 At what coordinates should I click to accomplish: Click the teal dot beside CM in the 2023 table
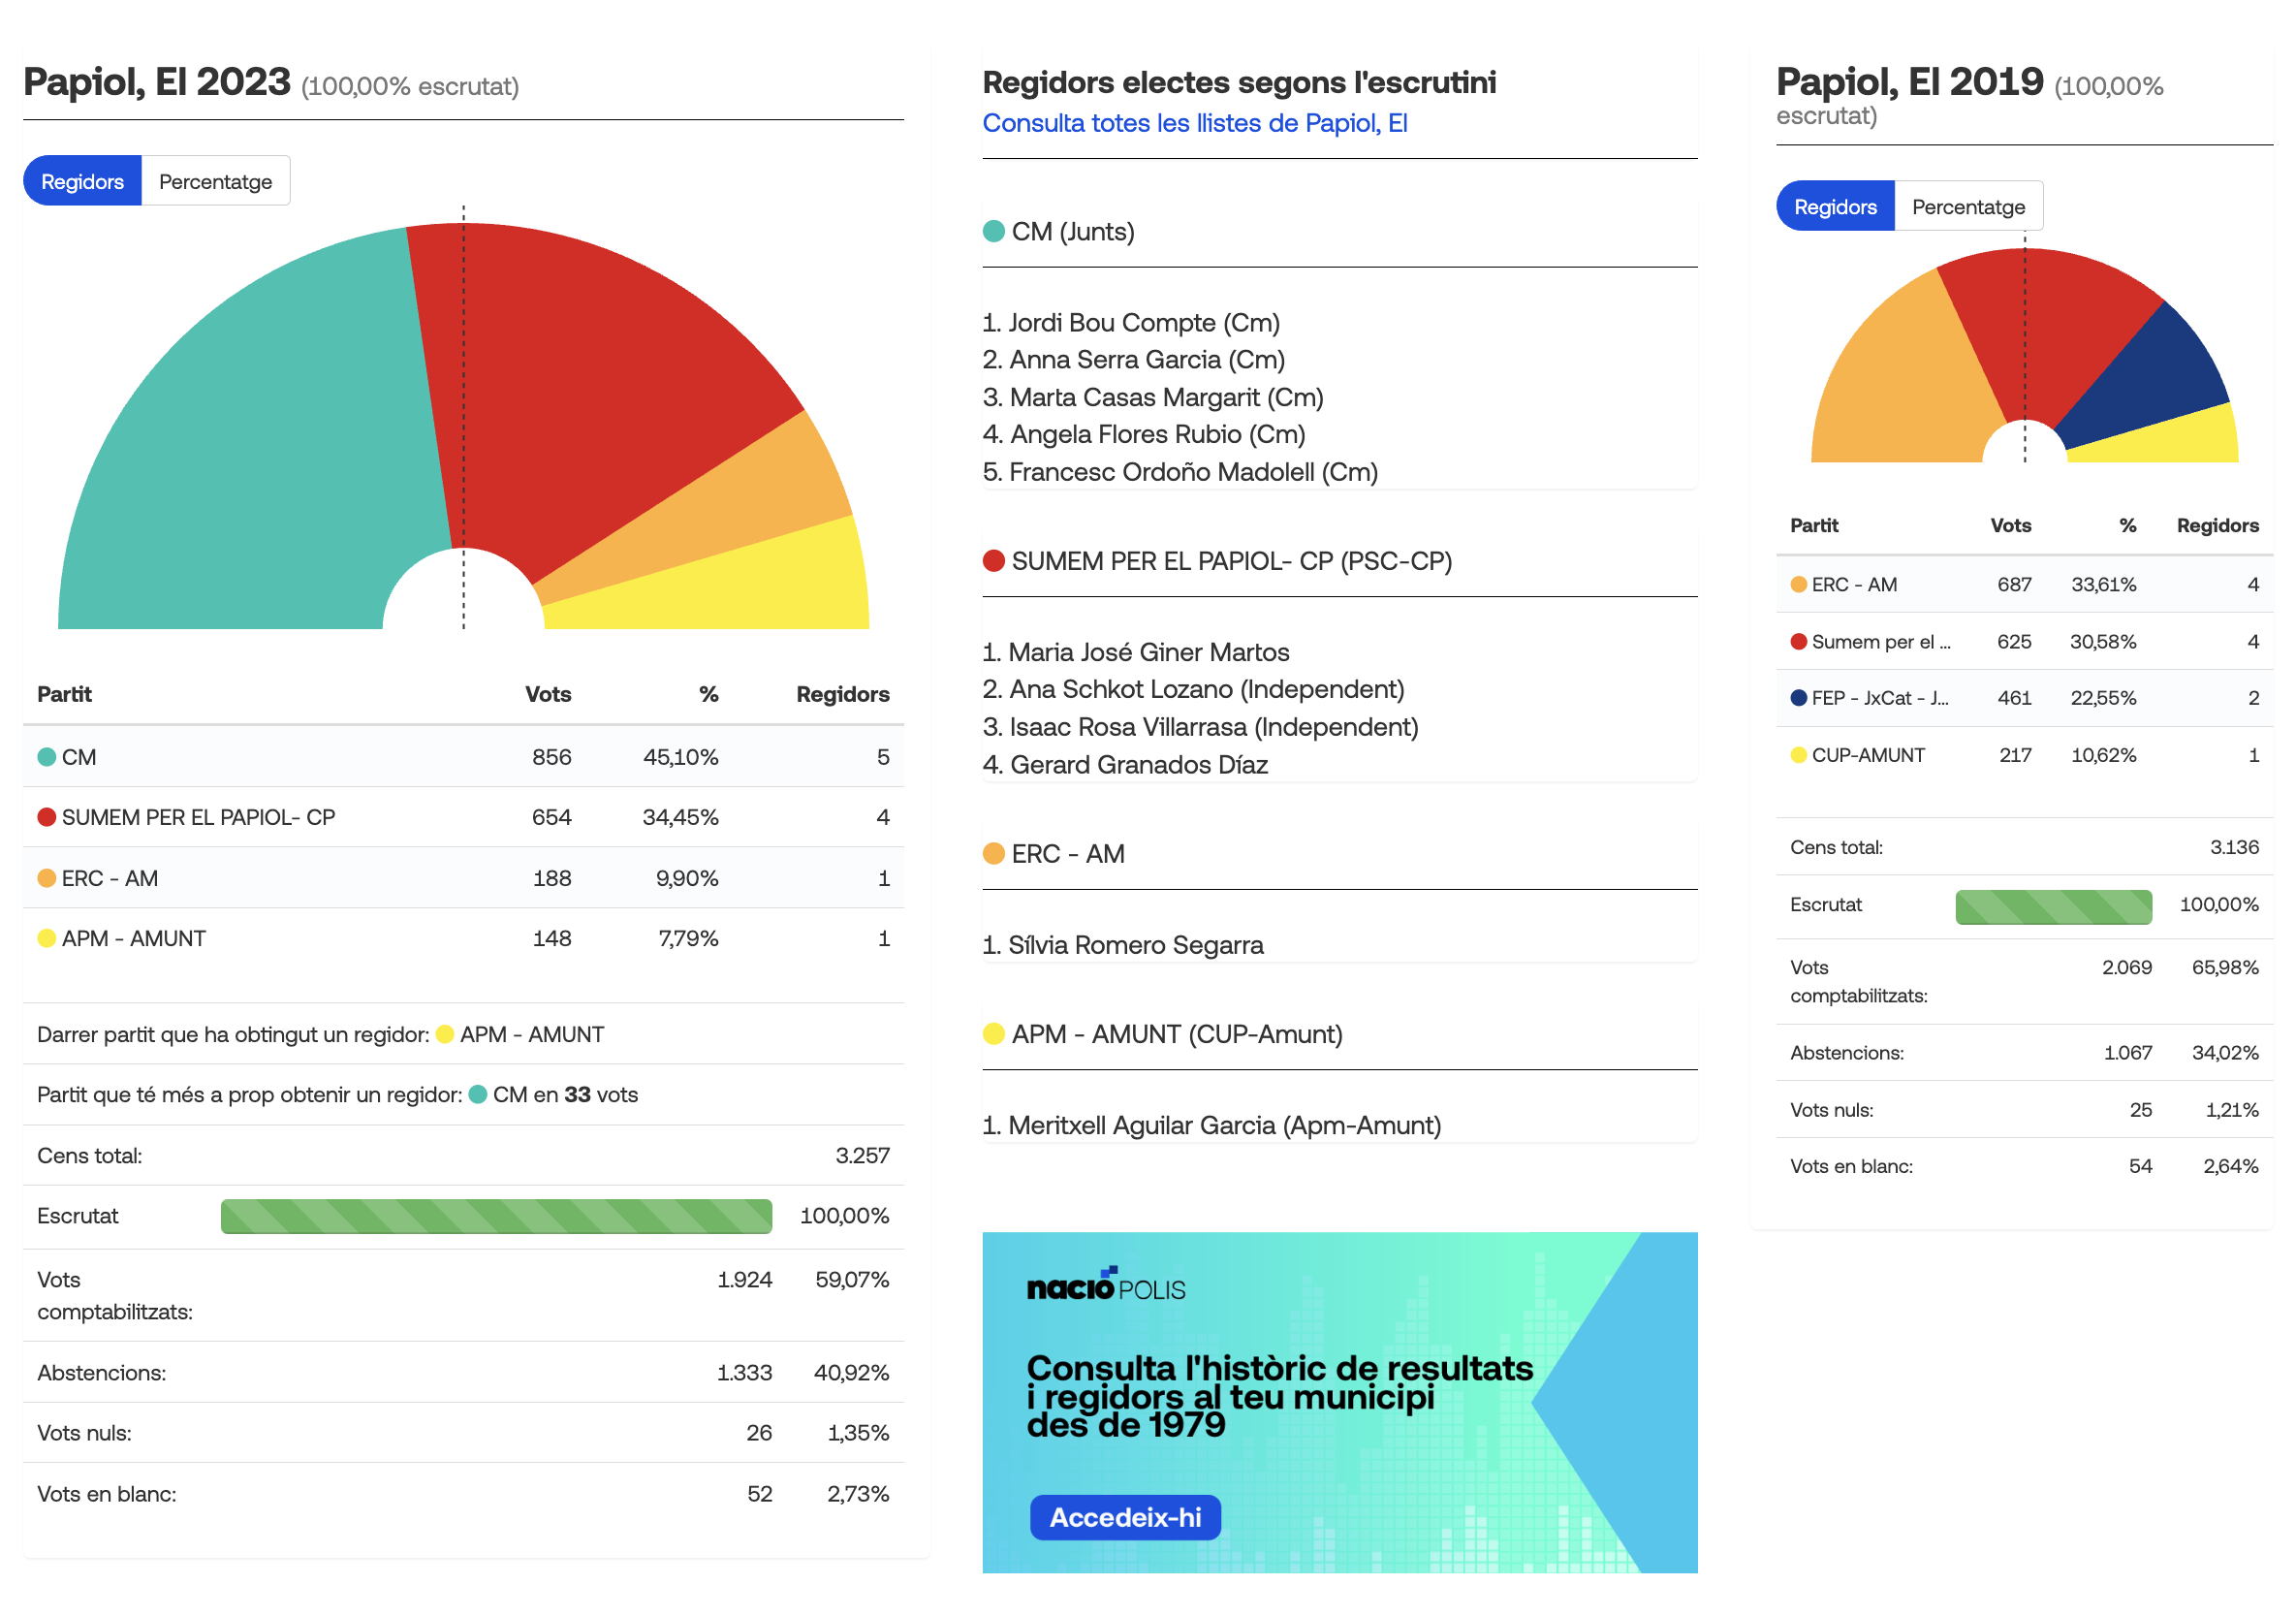(46, 757)
